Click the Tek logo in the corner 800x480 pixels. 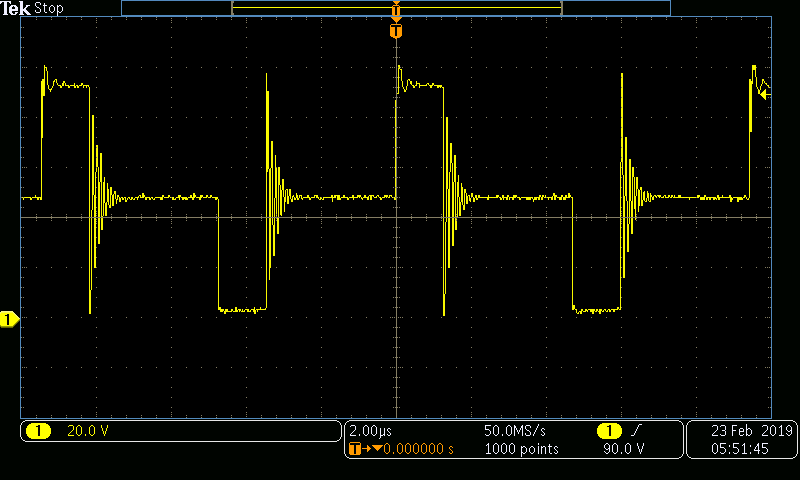[16, 8]
